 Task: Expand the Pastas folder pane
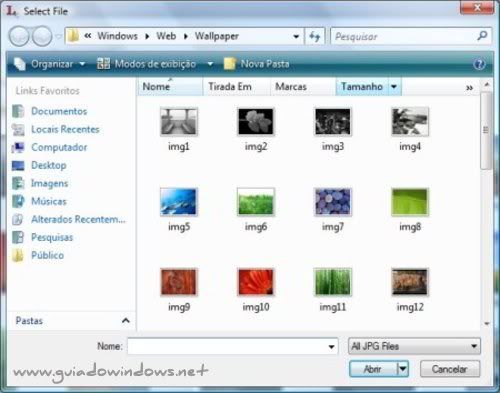pos(126,321)
